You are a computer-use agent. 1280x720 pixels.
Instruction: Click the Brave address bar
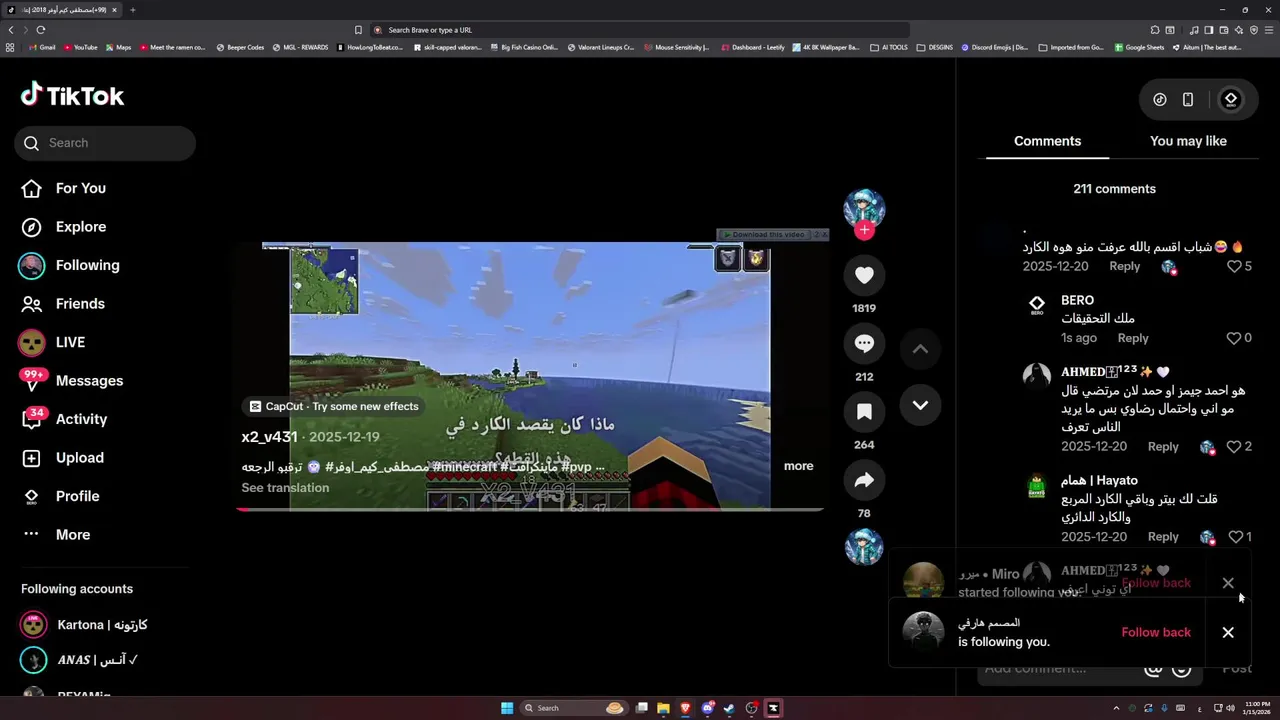point(640,30)
